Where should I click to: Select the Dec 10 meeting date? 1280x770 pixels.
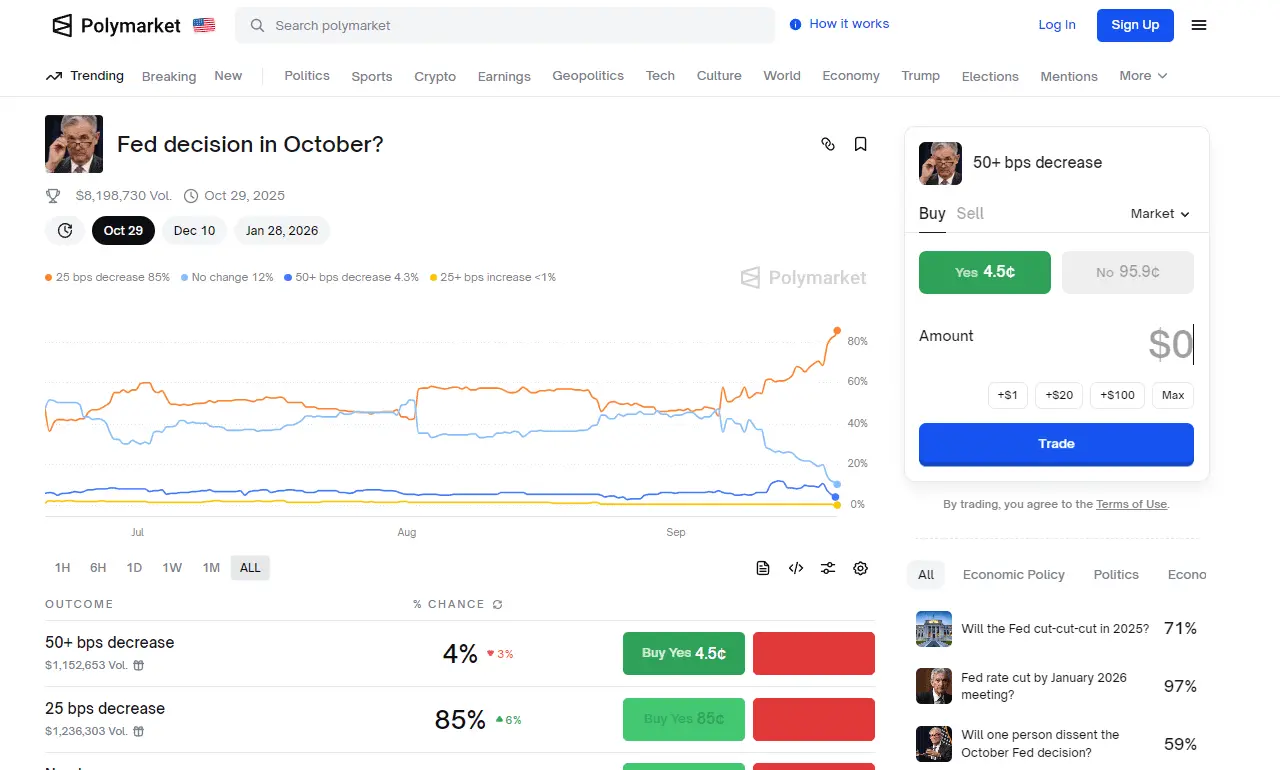click(x=194, y=231)
